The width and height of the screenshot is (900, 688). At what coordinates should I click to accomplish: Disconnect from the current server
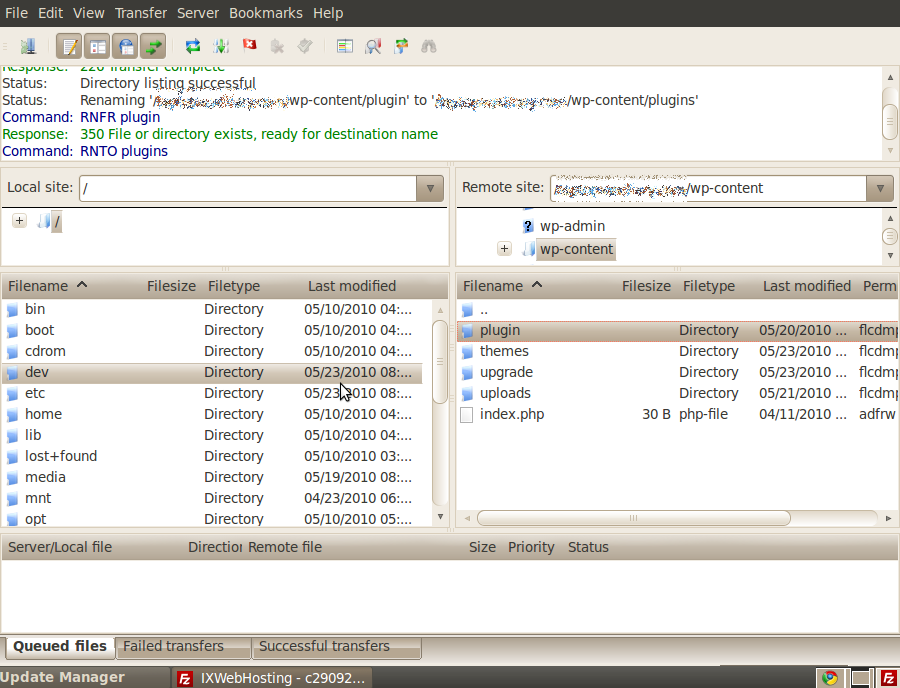277,46
